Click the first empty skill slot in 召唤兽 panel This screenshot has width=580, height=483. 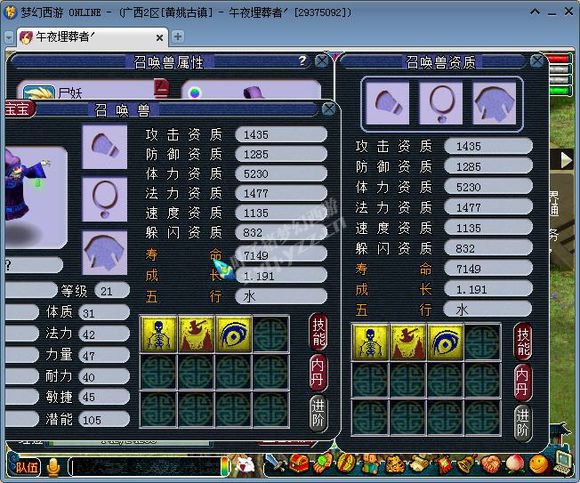point(271,334)
